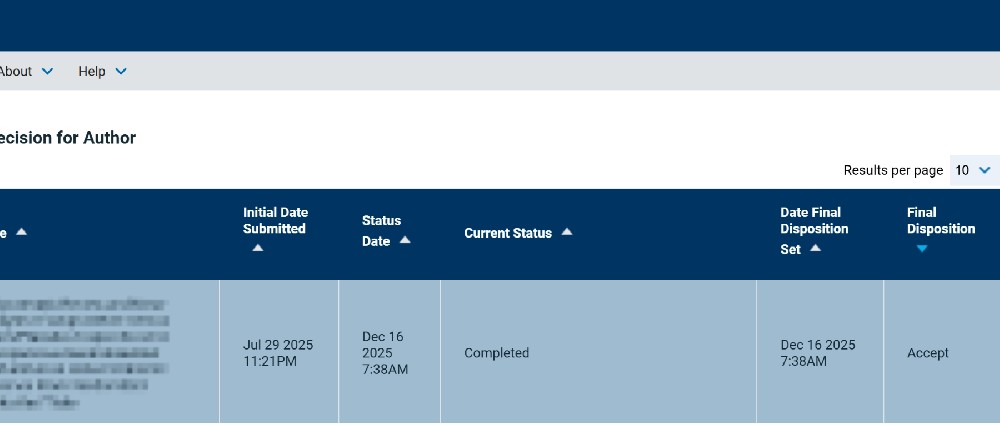Open the Help menu

92,71
